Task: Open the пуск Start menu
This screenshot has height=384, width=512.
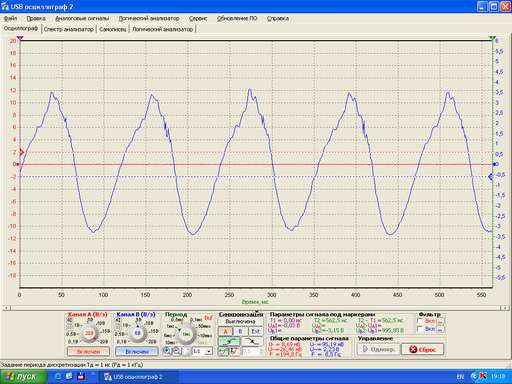Action: point(23,377)
